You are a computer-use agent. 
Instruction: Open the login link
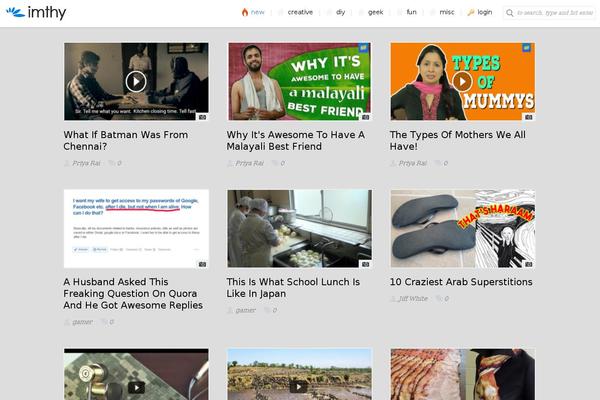pyautogui.click(x=484, y=12)
